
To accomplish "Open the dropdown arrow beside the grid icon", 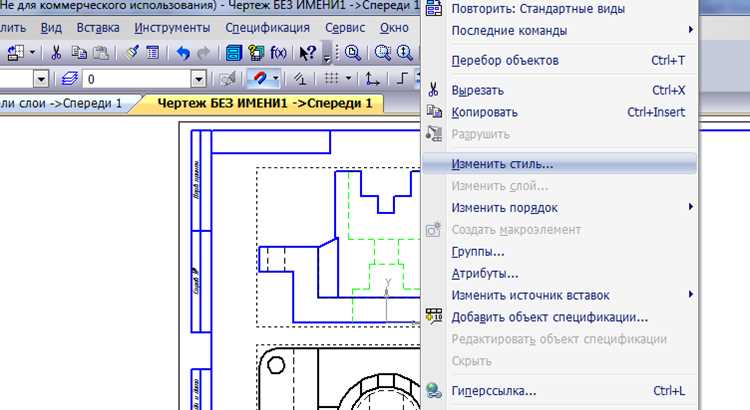I will tap(348, 78).
